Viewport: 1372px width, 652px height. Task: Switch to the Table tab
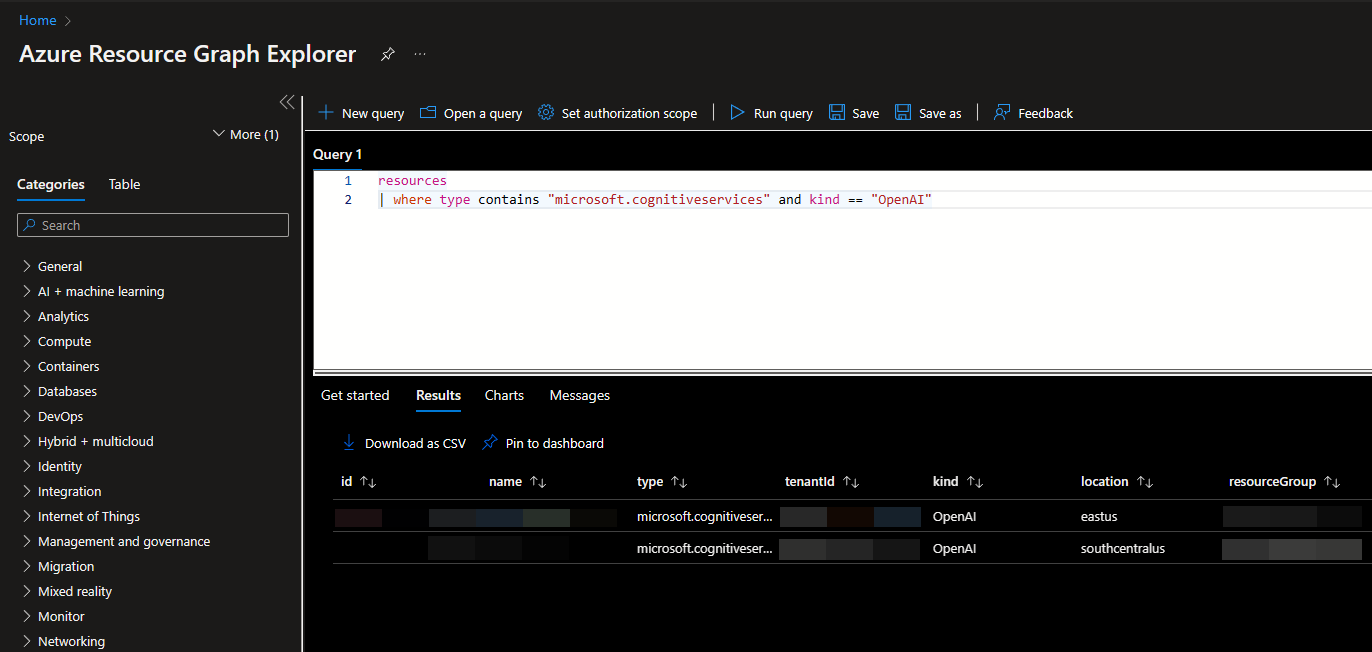124,184
